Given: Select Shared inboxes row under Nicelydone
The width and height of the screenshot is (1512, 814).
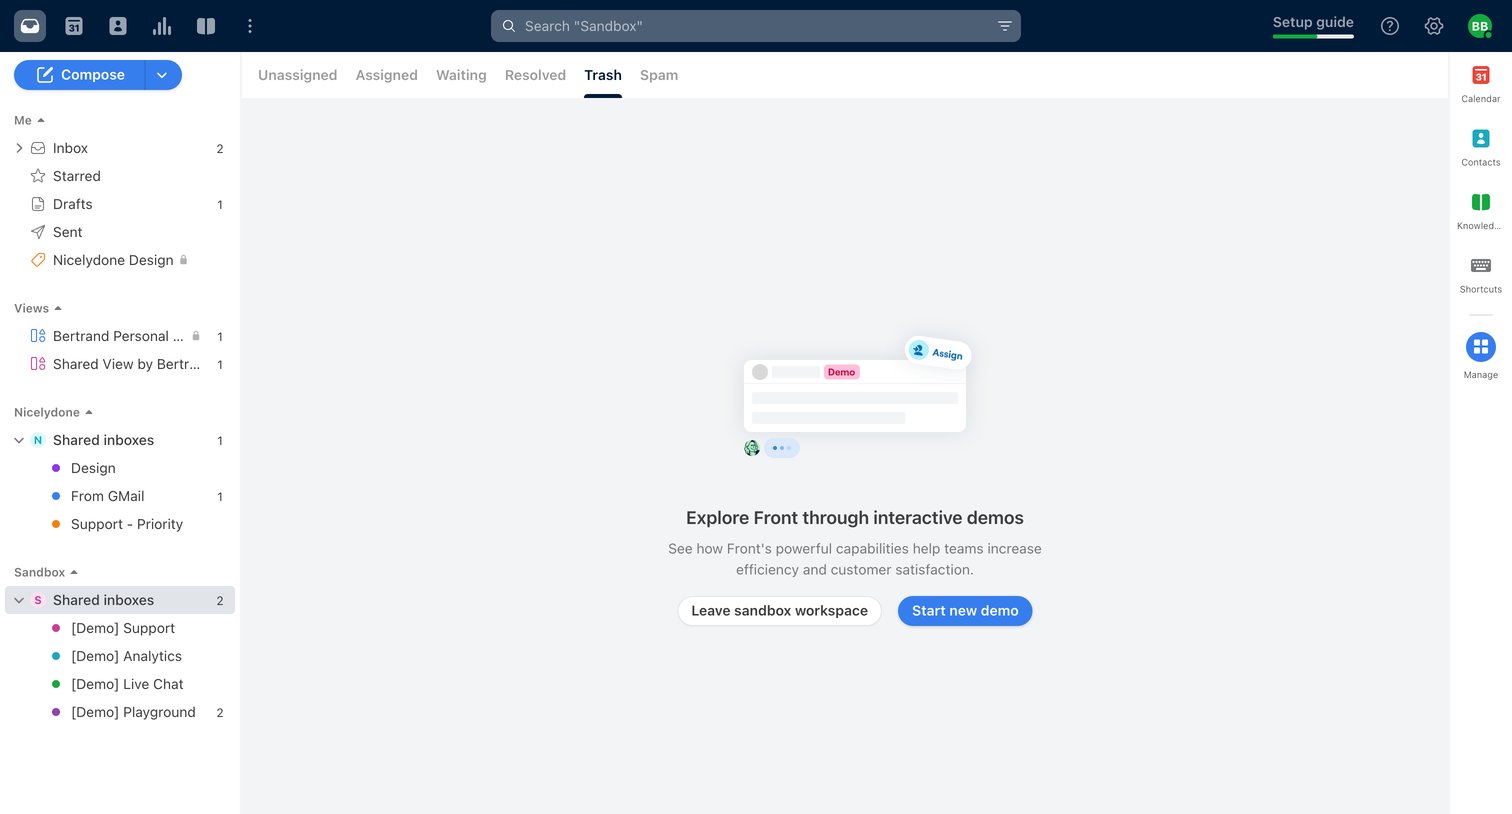Looking at the screenshot, I should tap(120, 440).
